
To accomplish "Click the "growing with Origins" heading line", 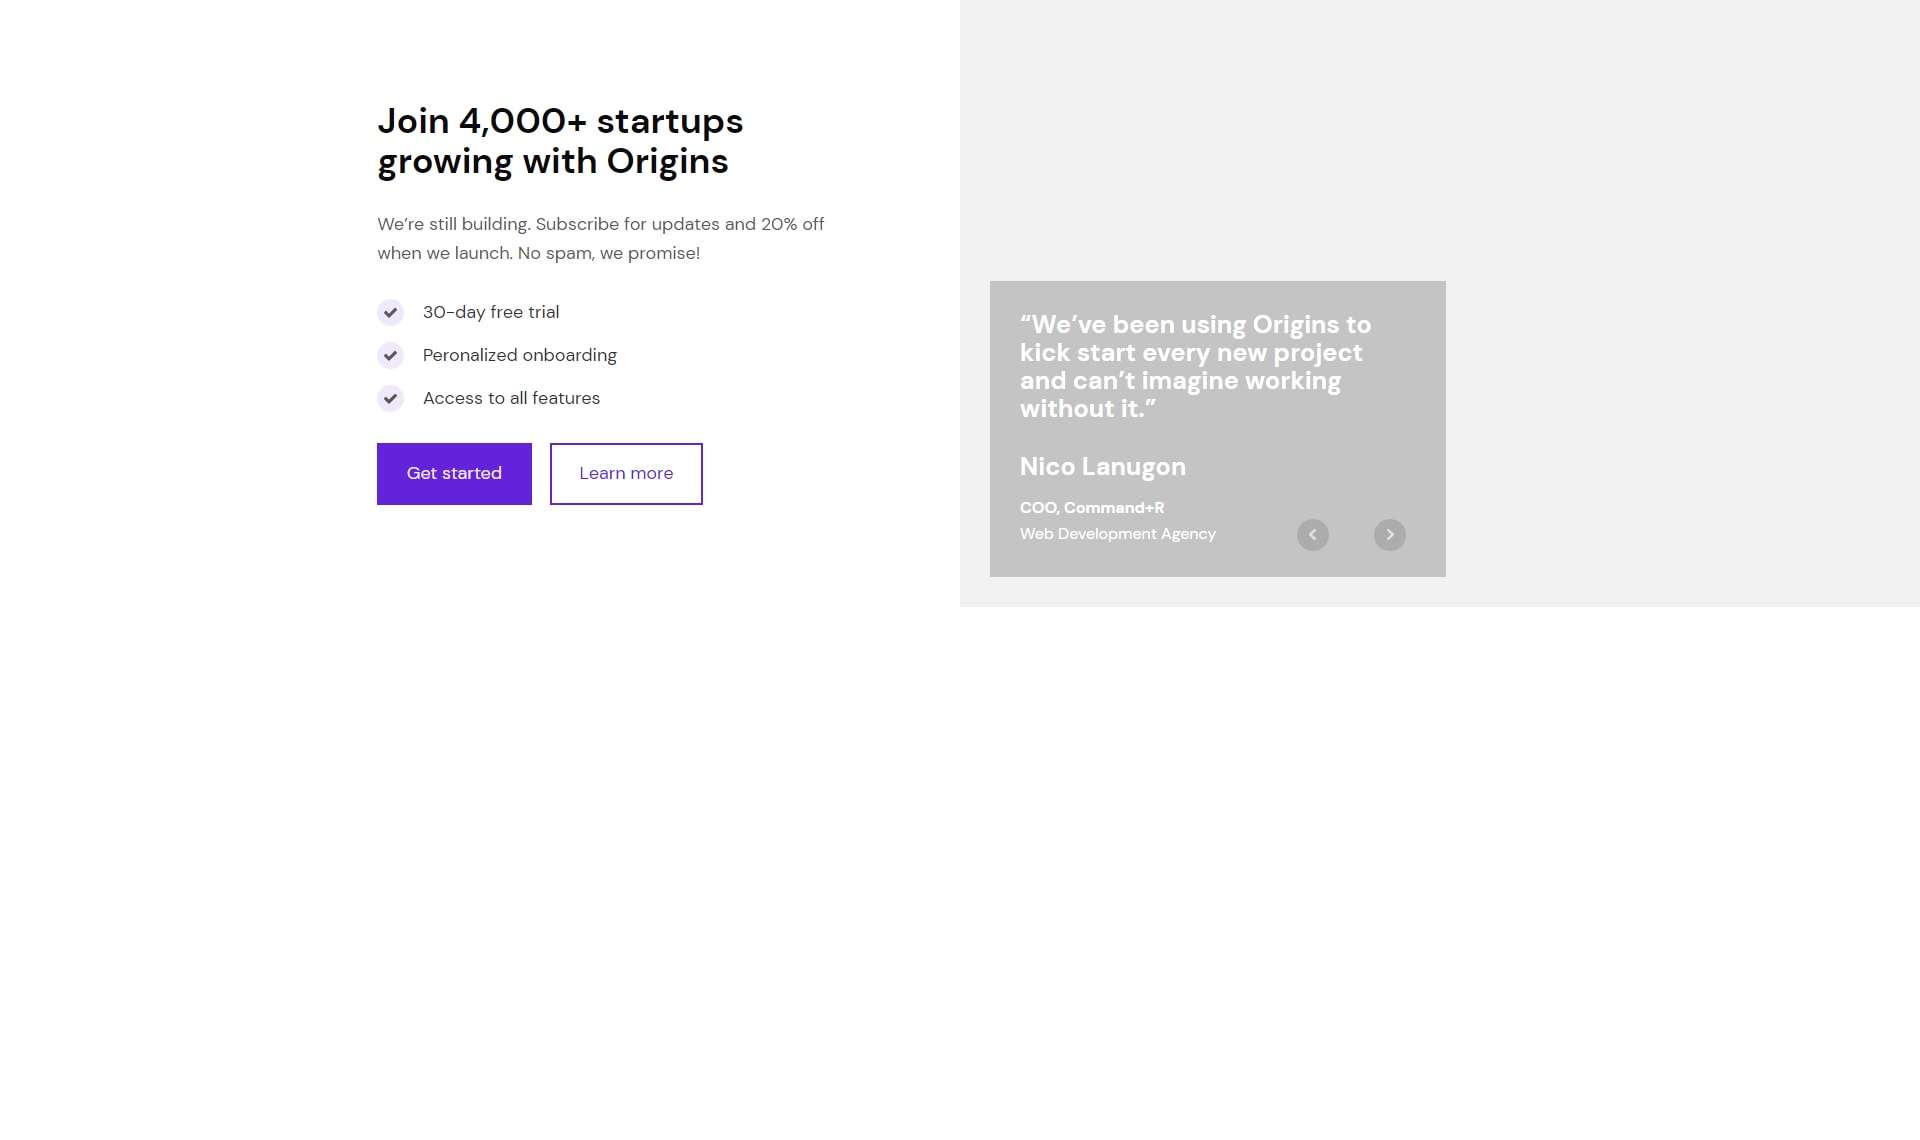I will (x=553, y=162).
